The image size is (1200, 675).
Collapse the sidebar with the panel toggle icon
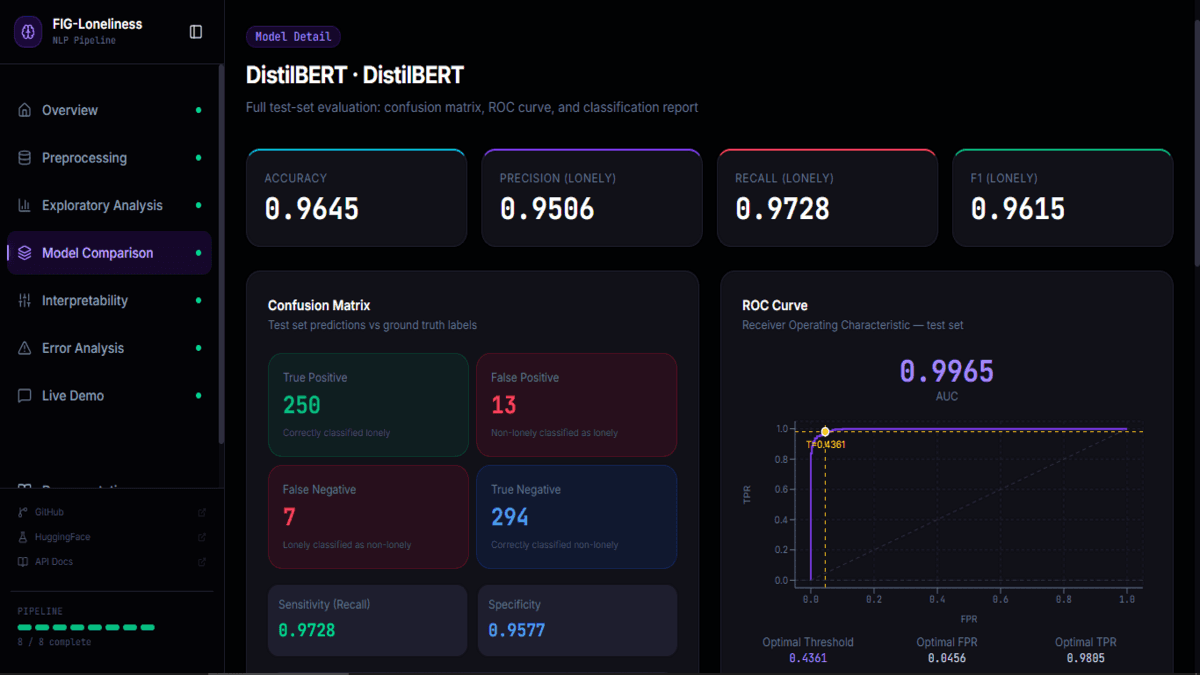tap(196, 32)
